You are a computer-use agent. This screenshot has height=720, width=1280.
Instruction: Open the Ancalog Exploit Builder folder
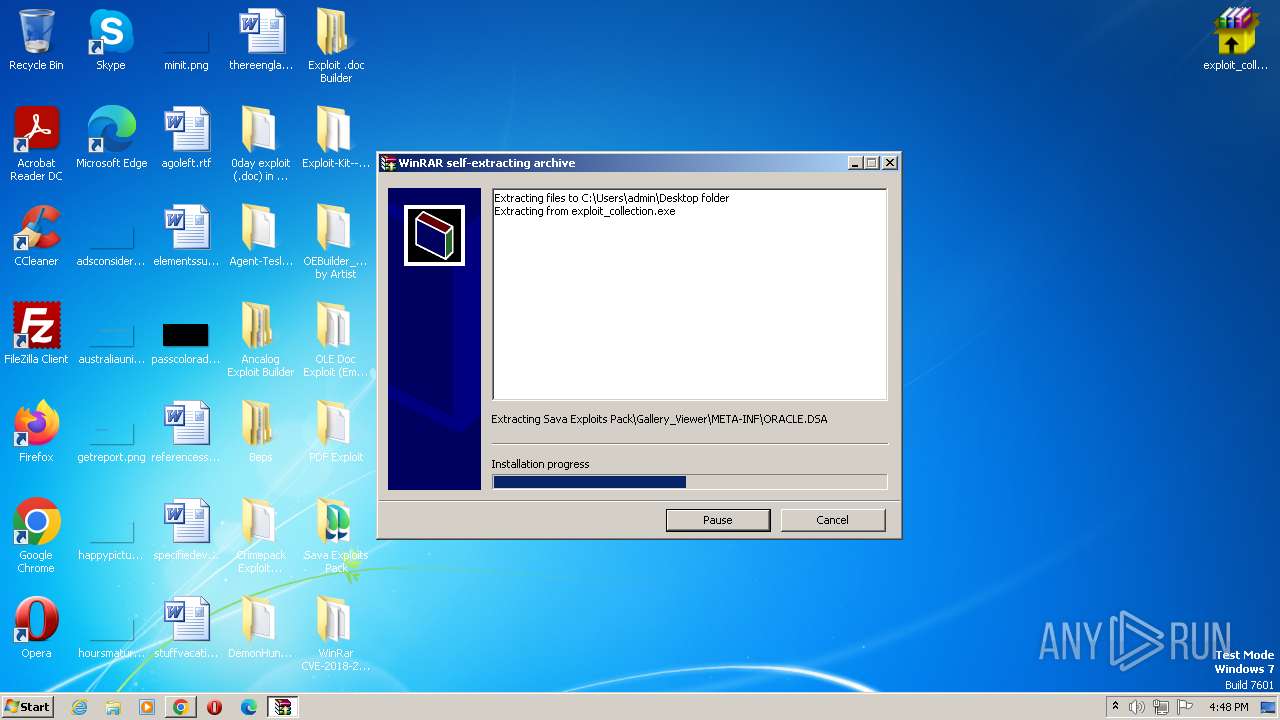click(x=260, y=340)
